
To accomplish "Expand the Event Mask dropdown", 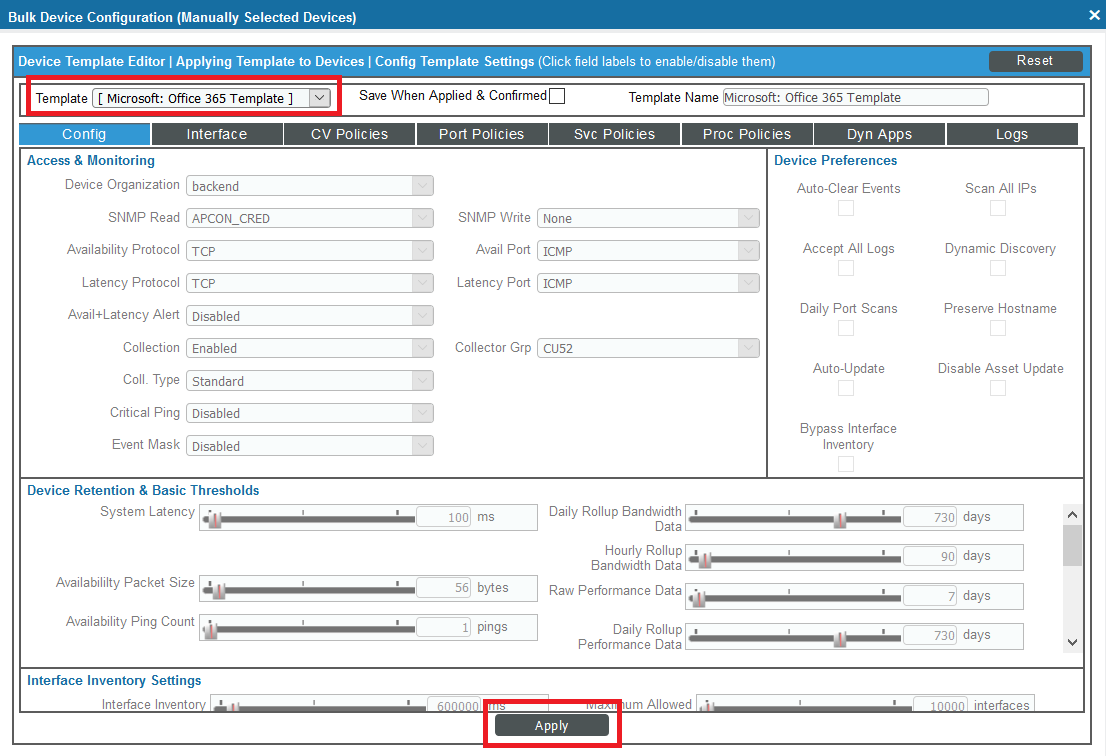I will 310,446.
